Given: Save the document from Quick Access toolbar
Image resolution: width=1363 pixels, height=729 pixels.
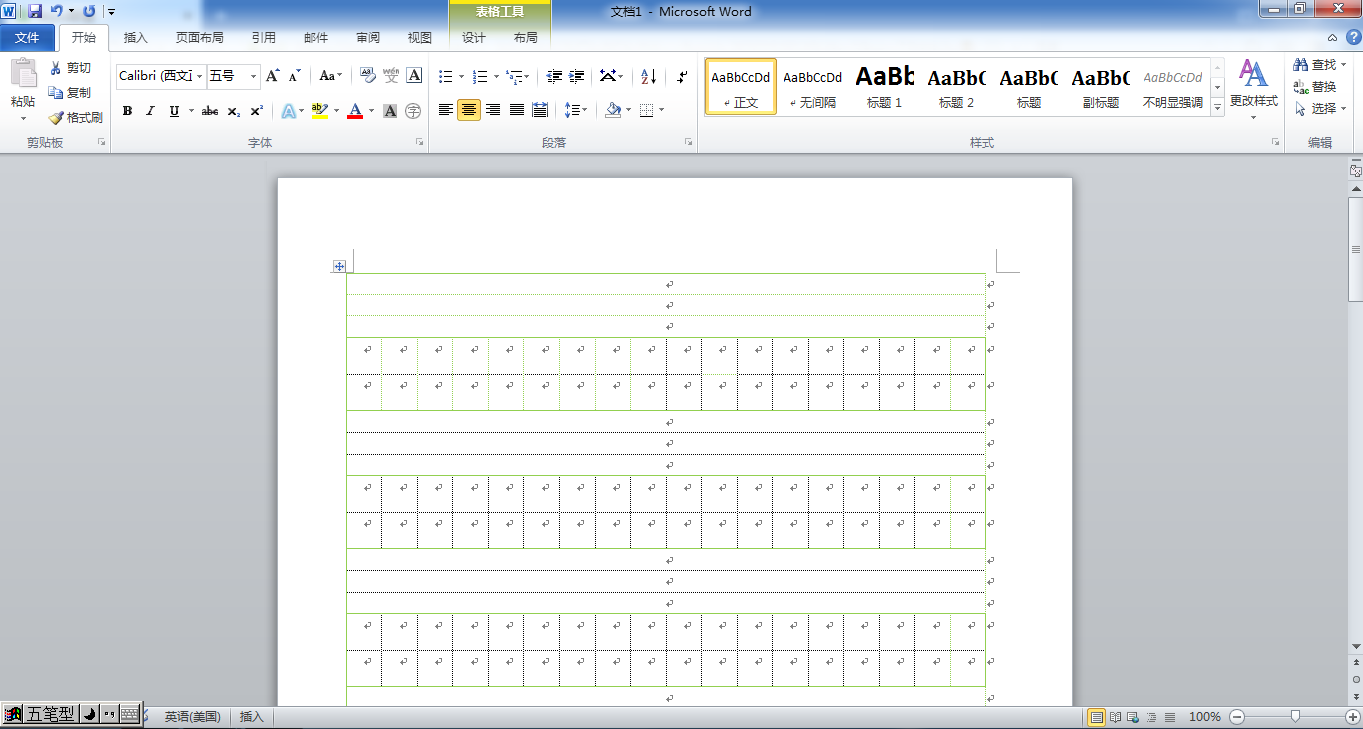Looking at the screenshot, I should pos(35,11).
